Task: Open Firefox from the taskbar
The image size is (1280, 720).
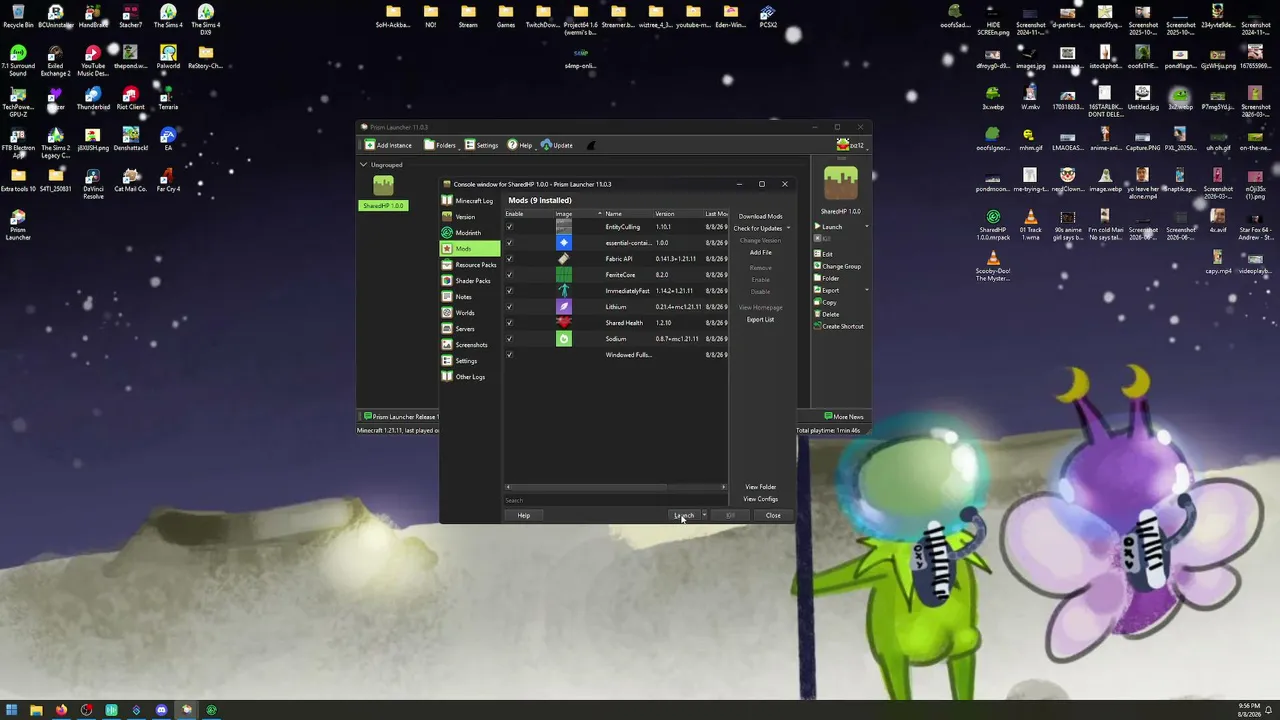Action: point(61,710)
